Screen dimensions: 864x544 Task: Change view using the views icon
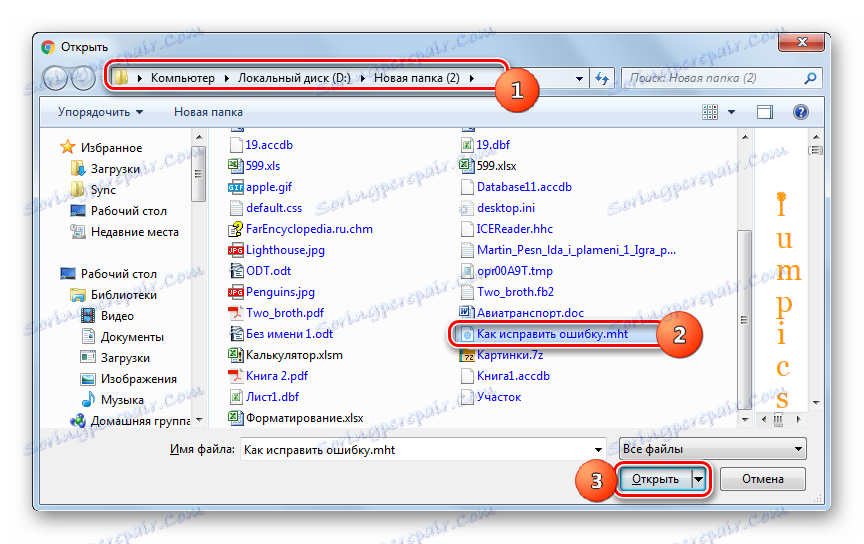click(x=710, y=112)
